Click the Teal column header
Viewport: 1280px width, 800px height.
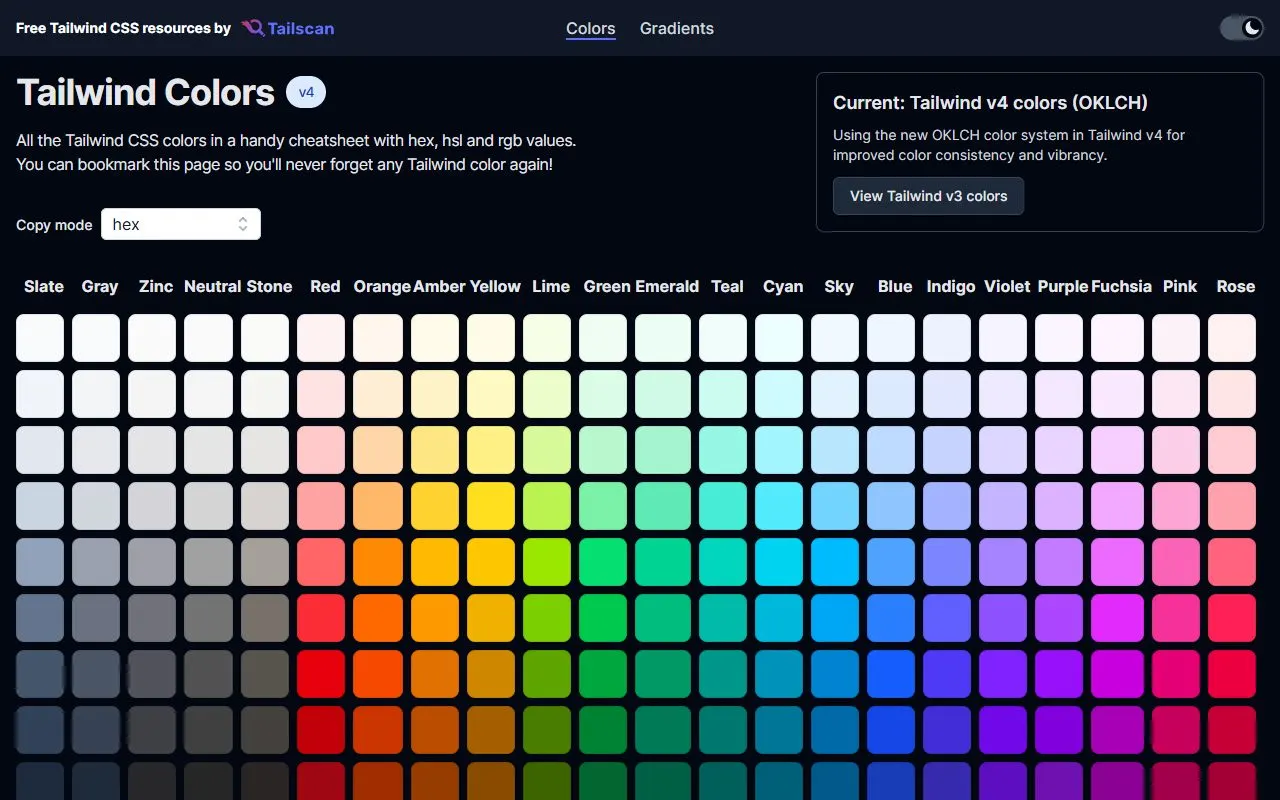[727, 286]
